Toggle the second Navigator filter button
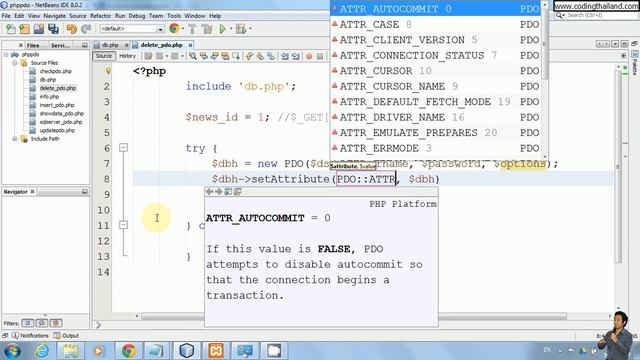Image resolution: width=640 pixels, height=360 pixels. click(42, 323)
